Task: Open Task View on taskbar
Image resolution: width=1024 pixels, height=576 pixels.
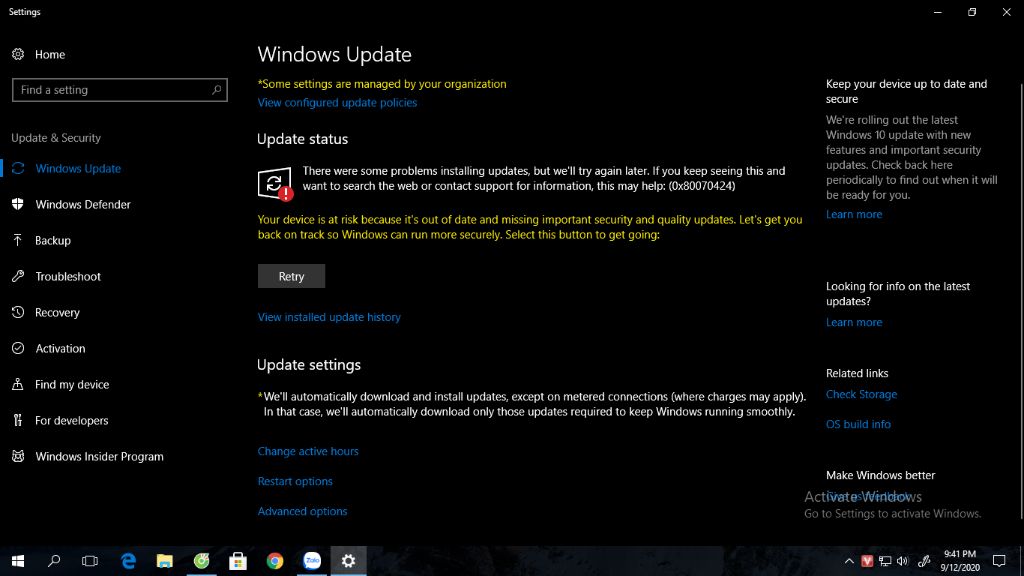Action: pyautogui.click(x=90, y=560)
